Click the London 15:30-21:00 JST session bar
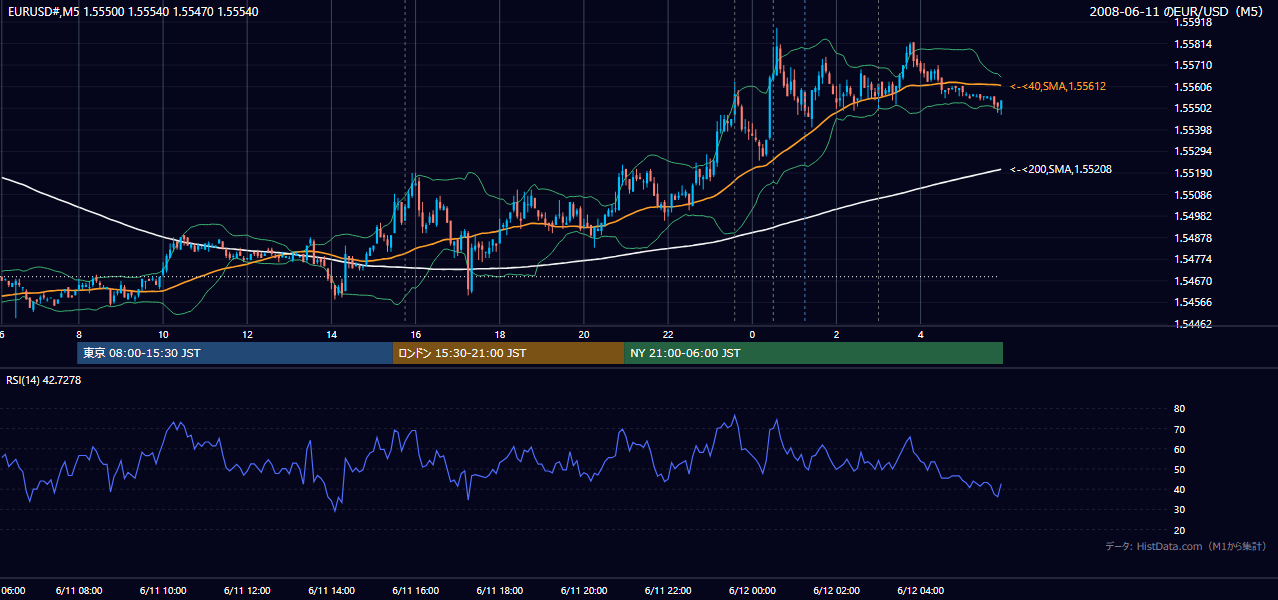This screenshot has width=1278, height=600. (508, 353)
